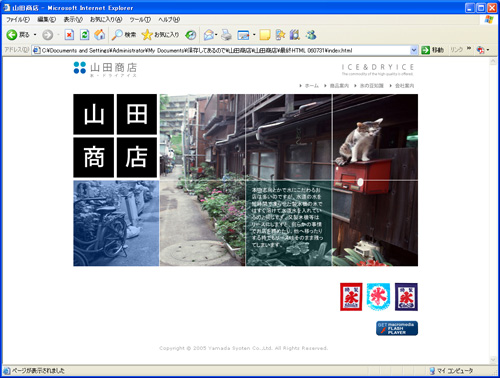Click the page icon in the address bar
This screenshot has height=378, width=500.
point(37,50)
